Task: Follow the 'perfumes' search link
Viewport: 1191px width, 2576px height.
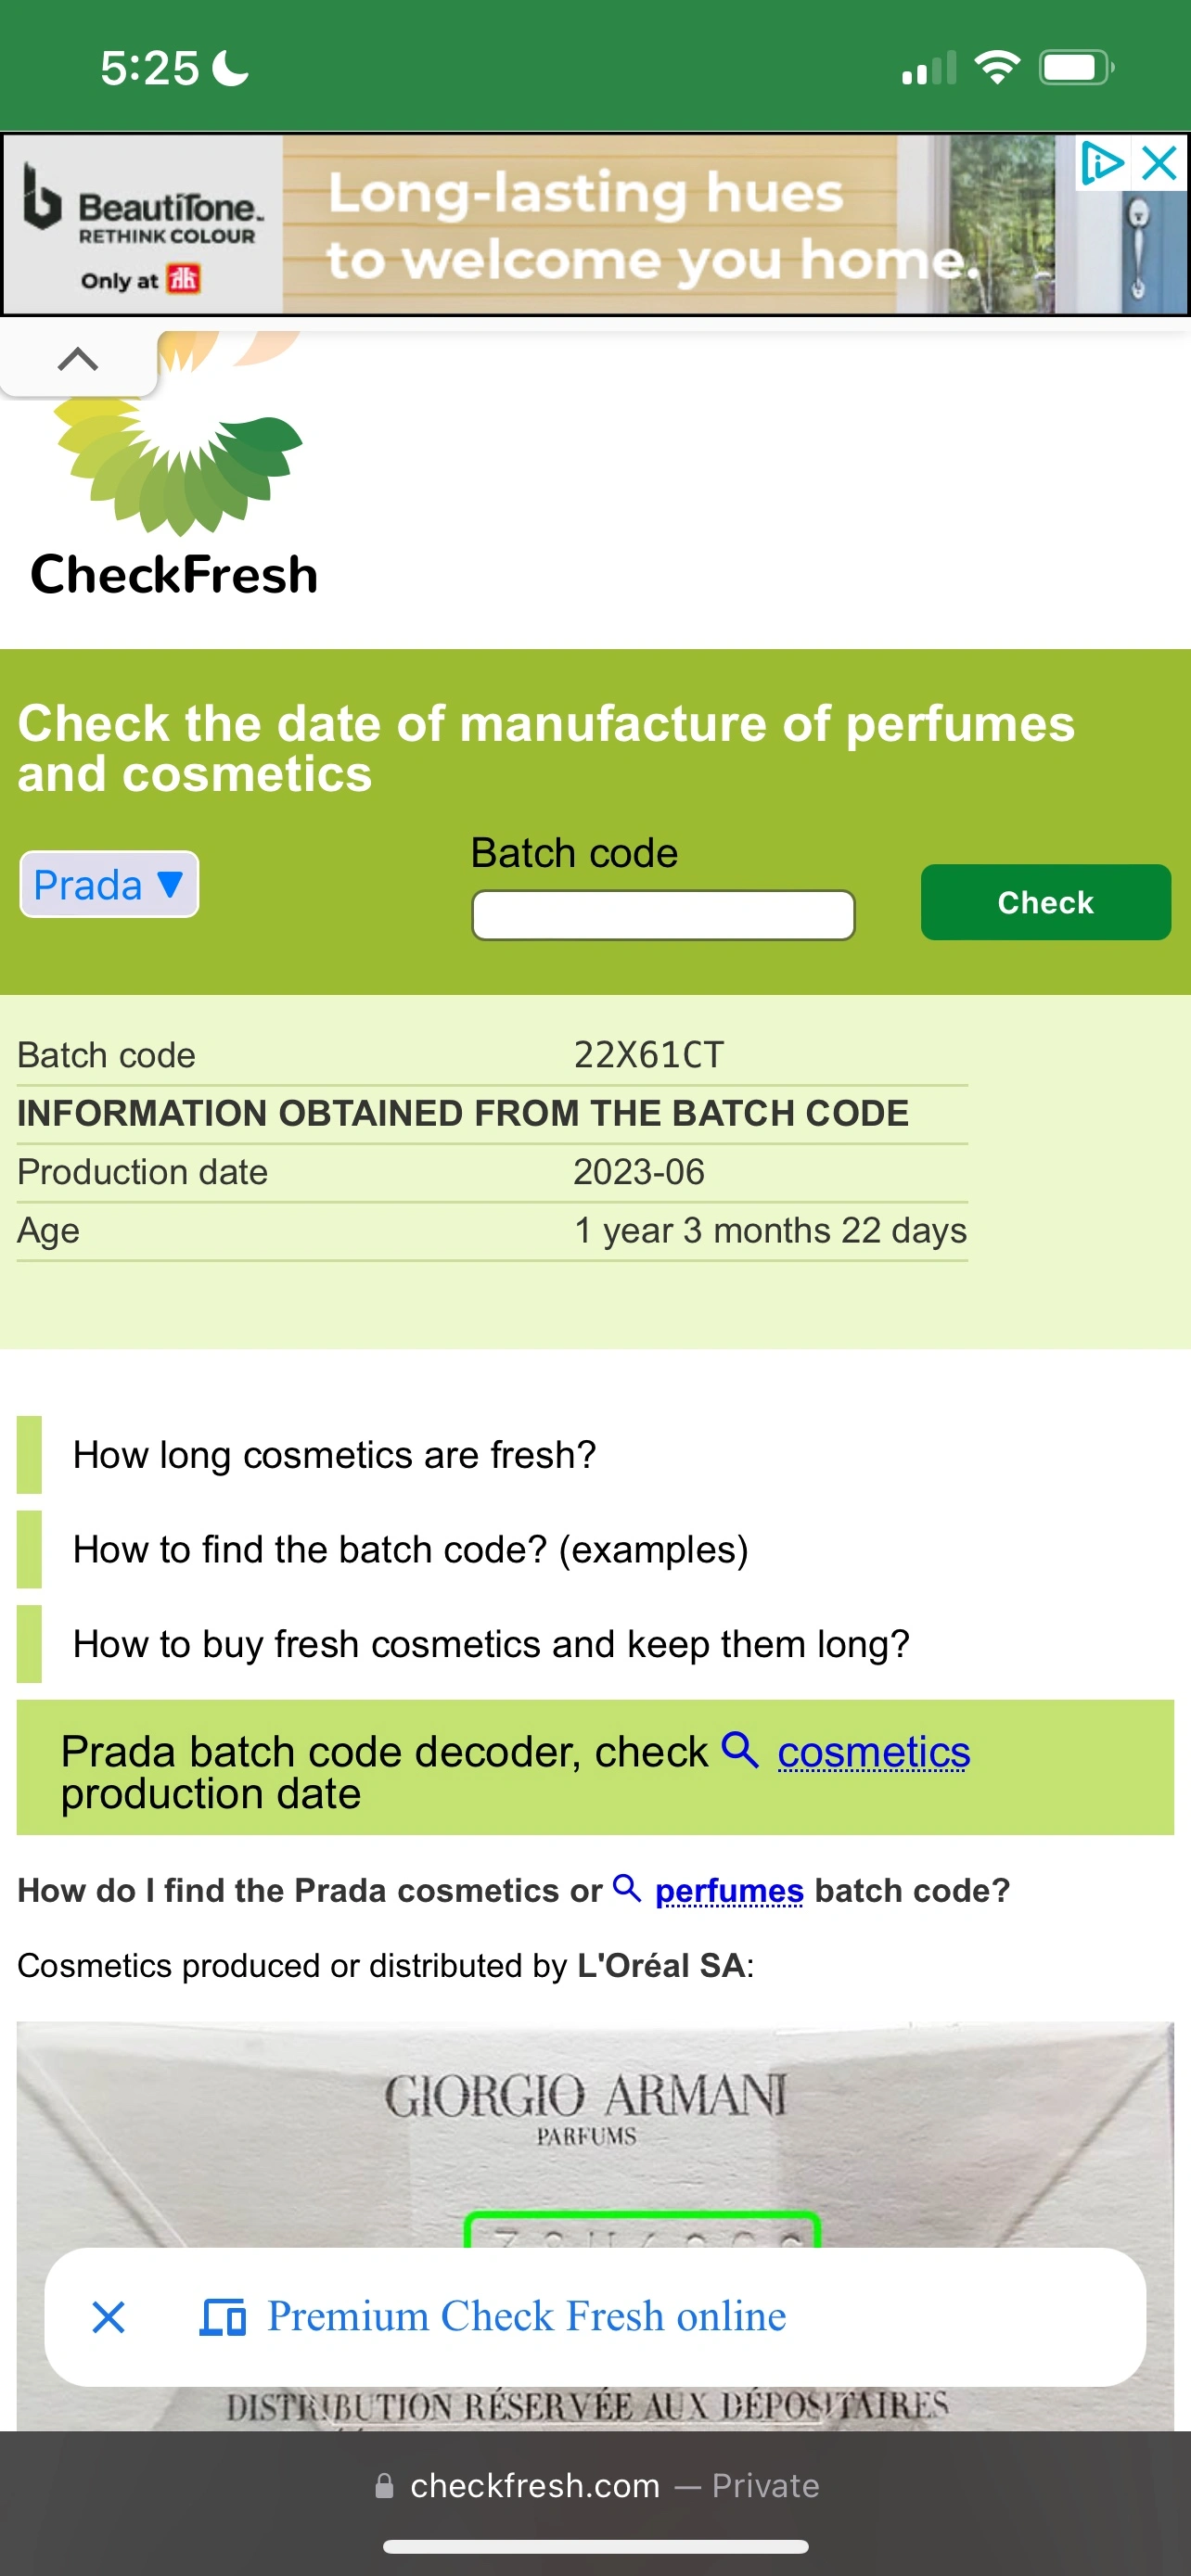Action: (x=729, y=1890)
